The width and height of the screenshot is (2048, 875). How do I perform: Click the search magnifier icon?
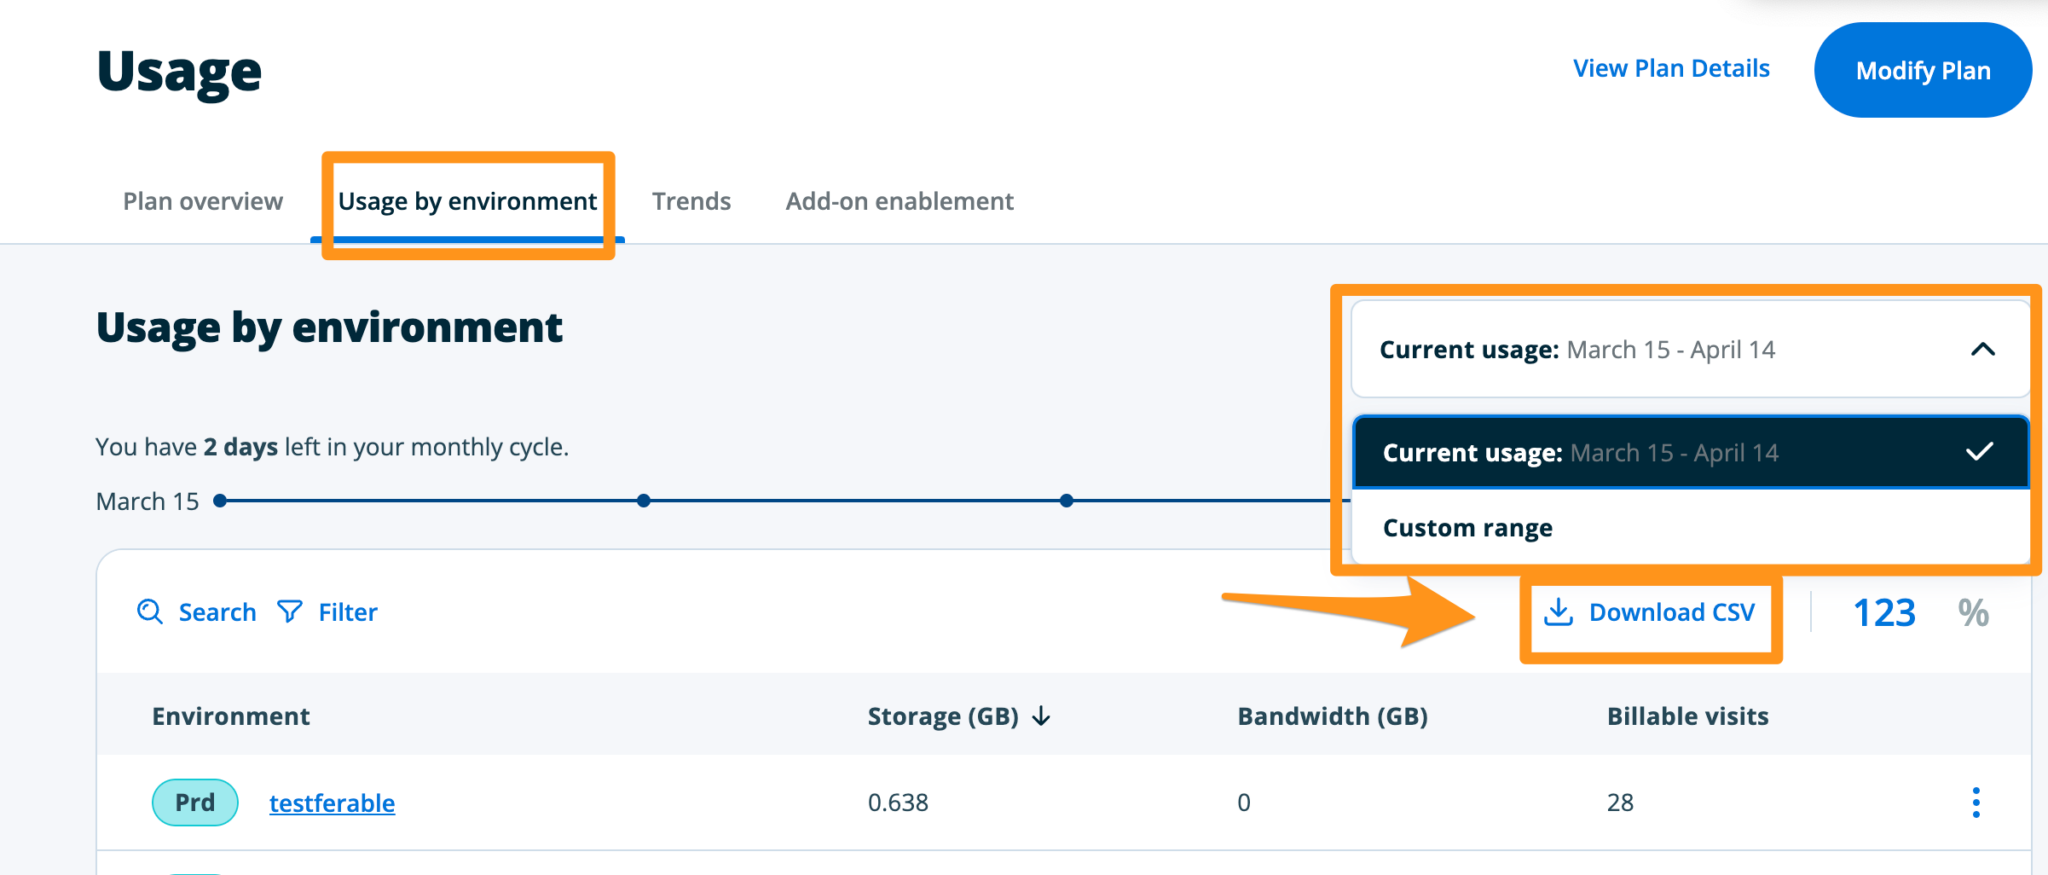click(148, 612)
